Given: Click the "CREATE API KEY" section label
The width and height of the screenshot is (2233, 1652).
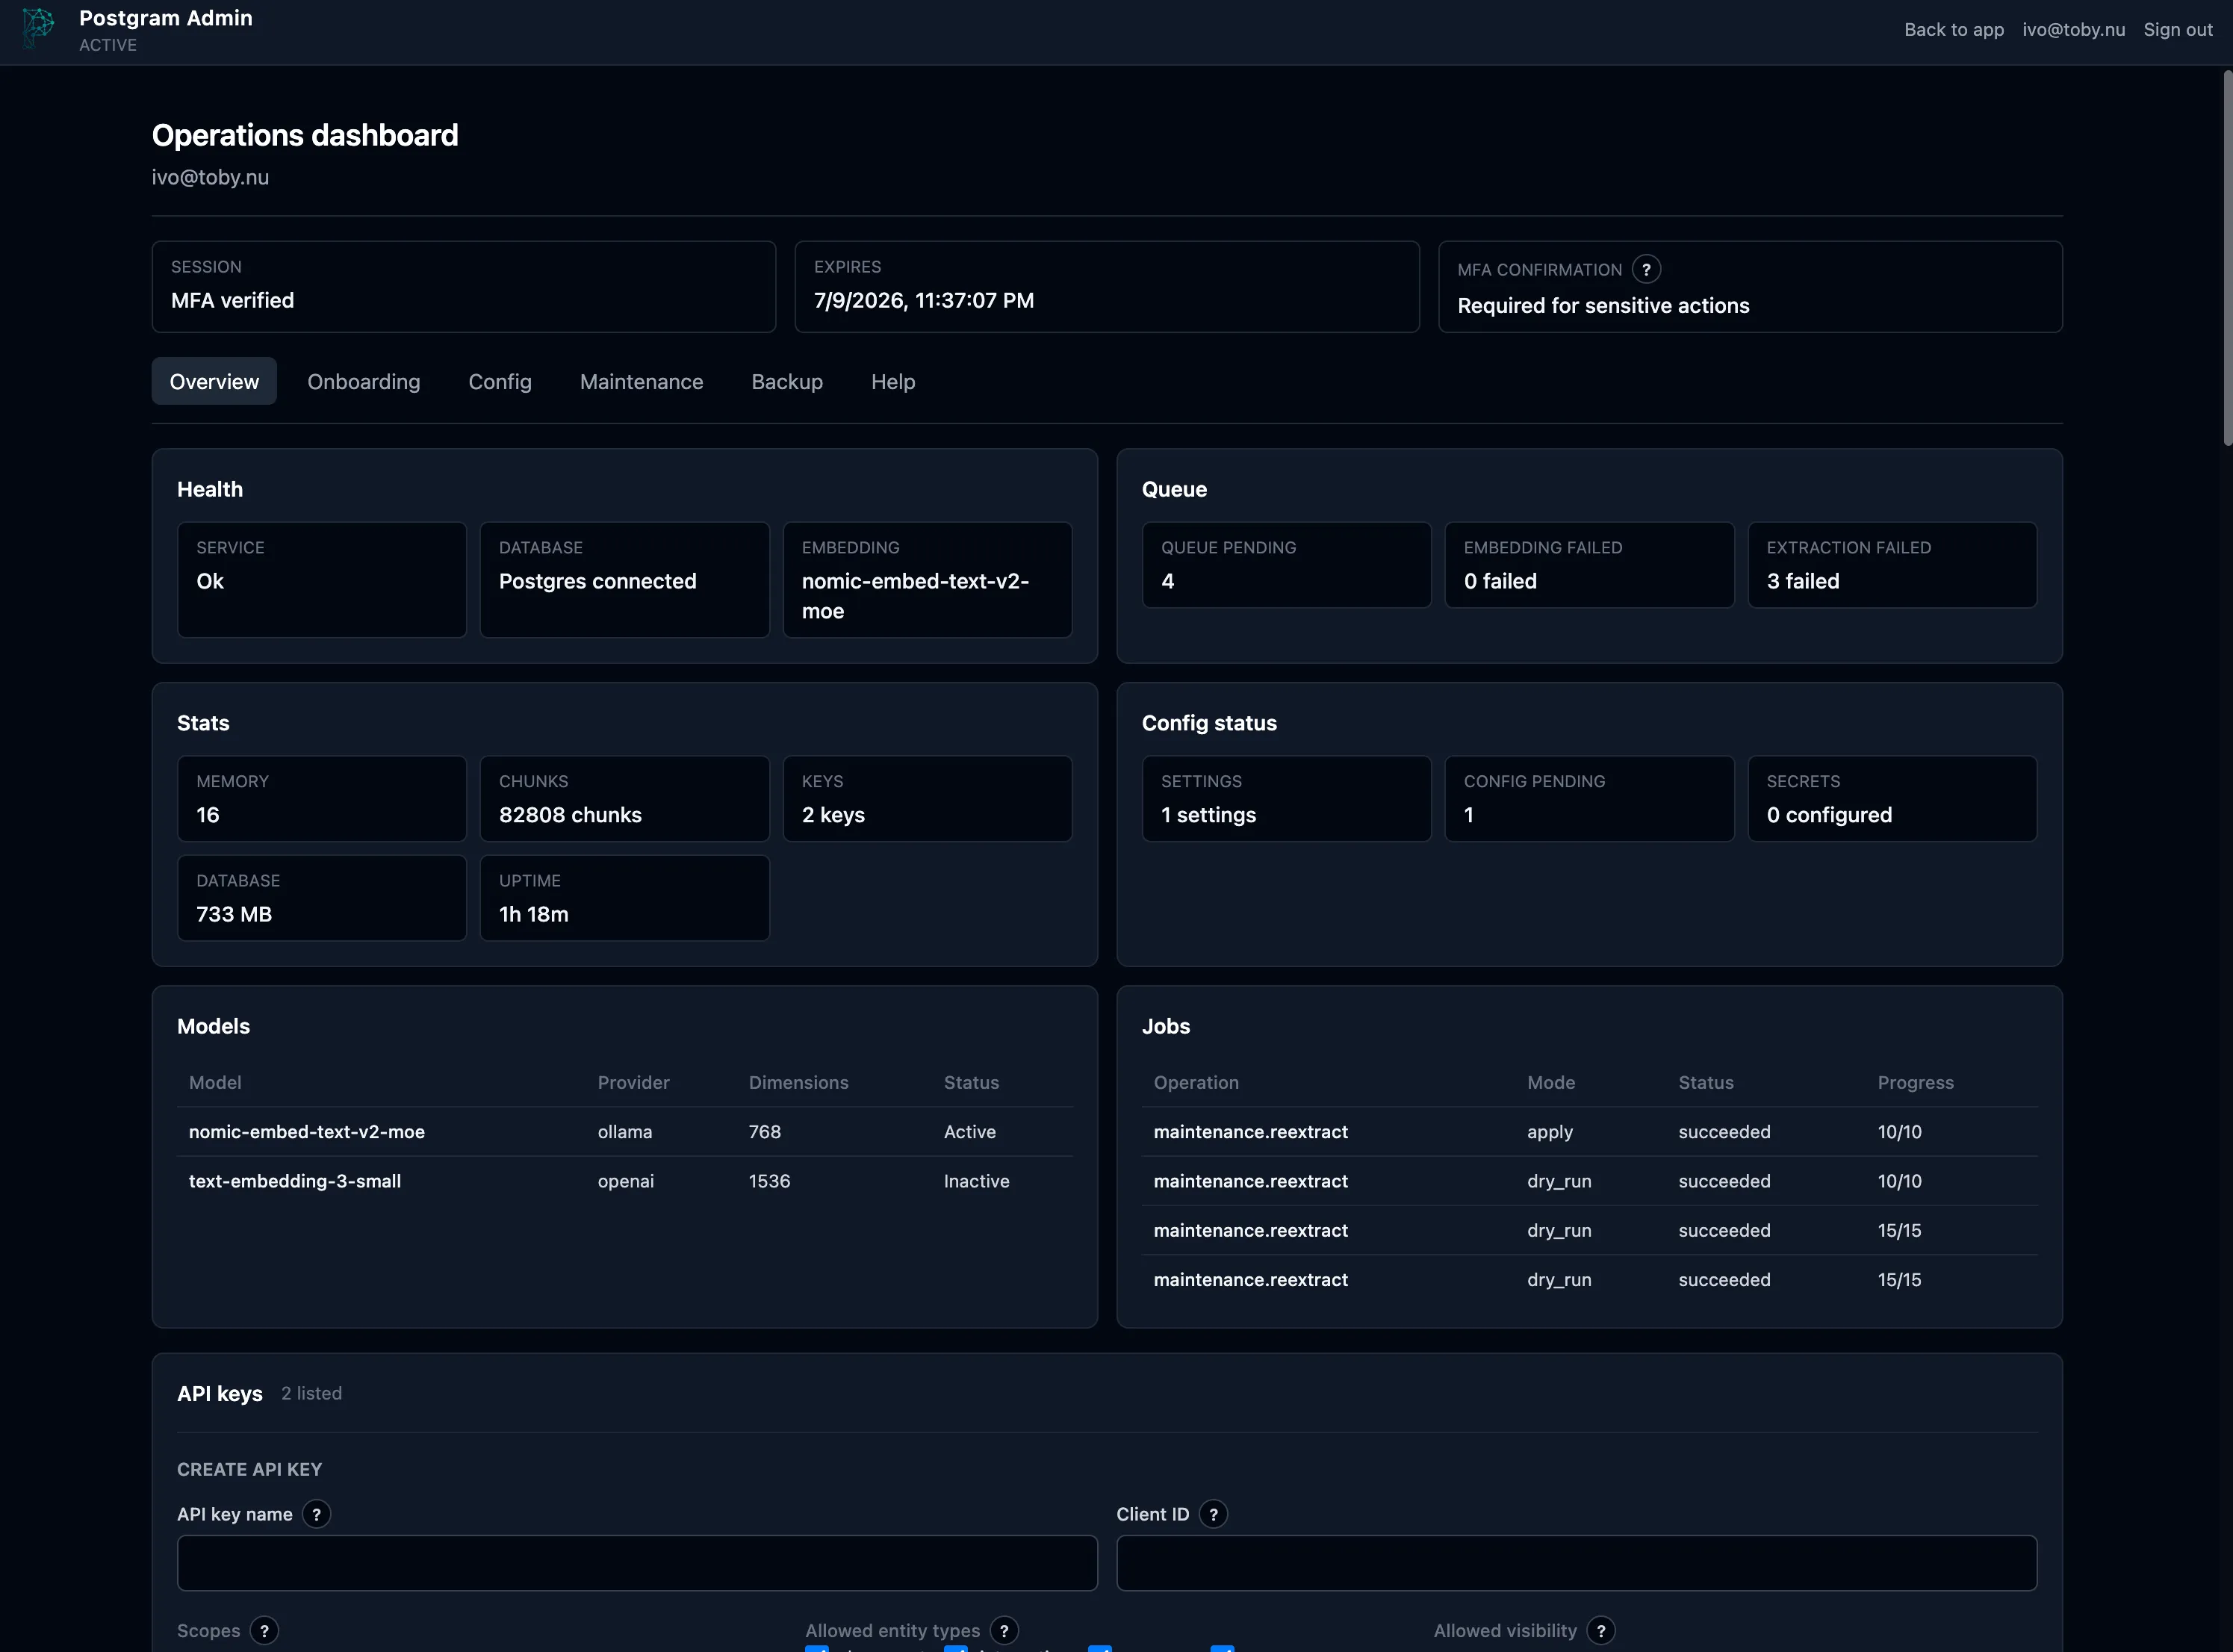Looking at the screenshot, I should pos(250,1469).
